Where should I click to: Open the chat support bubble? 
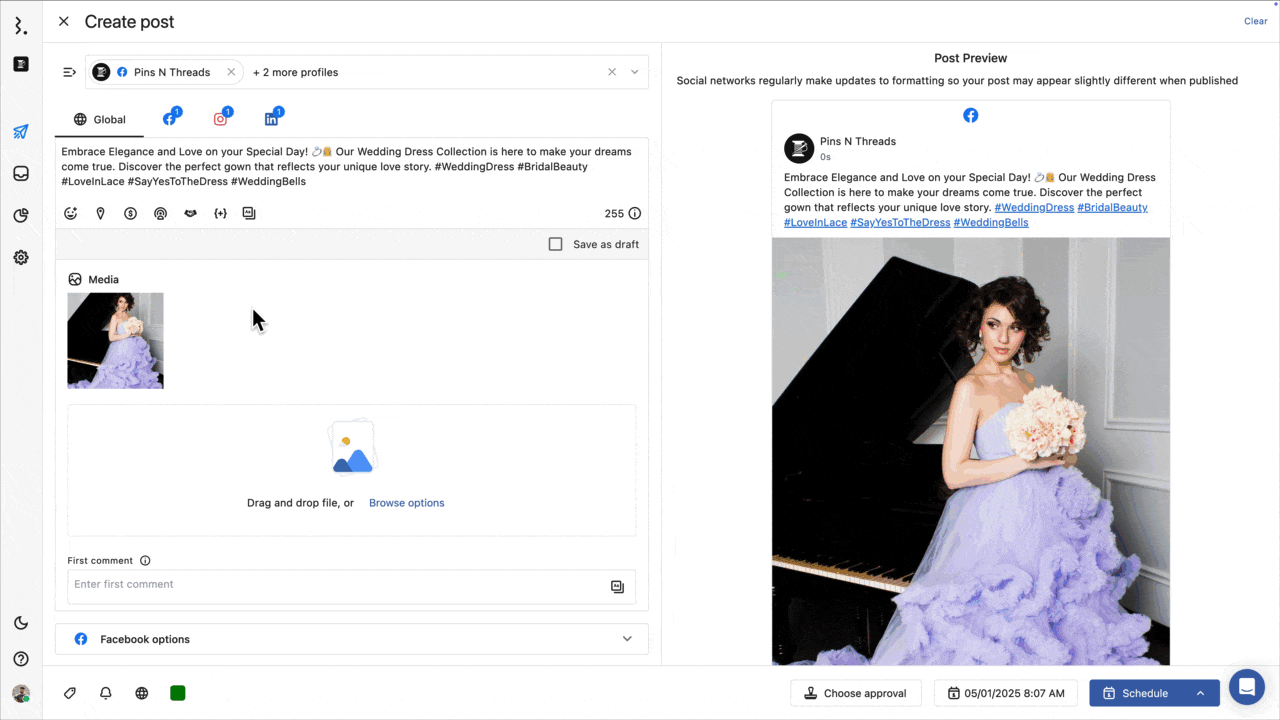1246,687
